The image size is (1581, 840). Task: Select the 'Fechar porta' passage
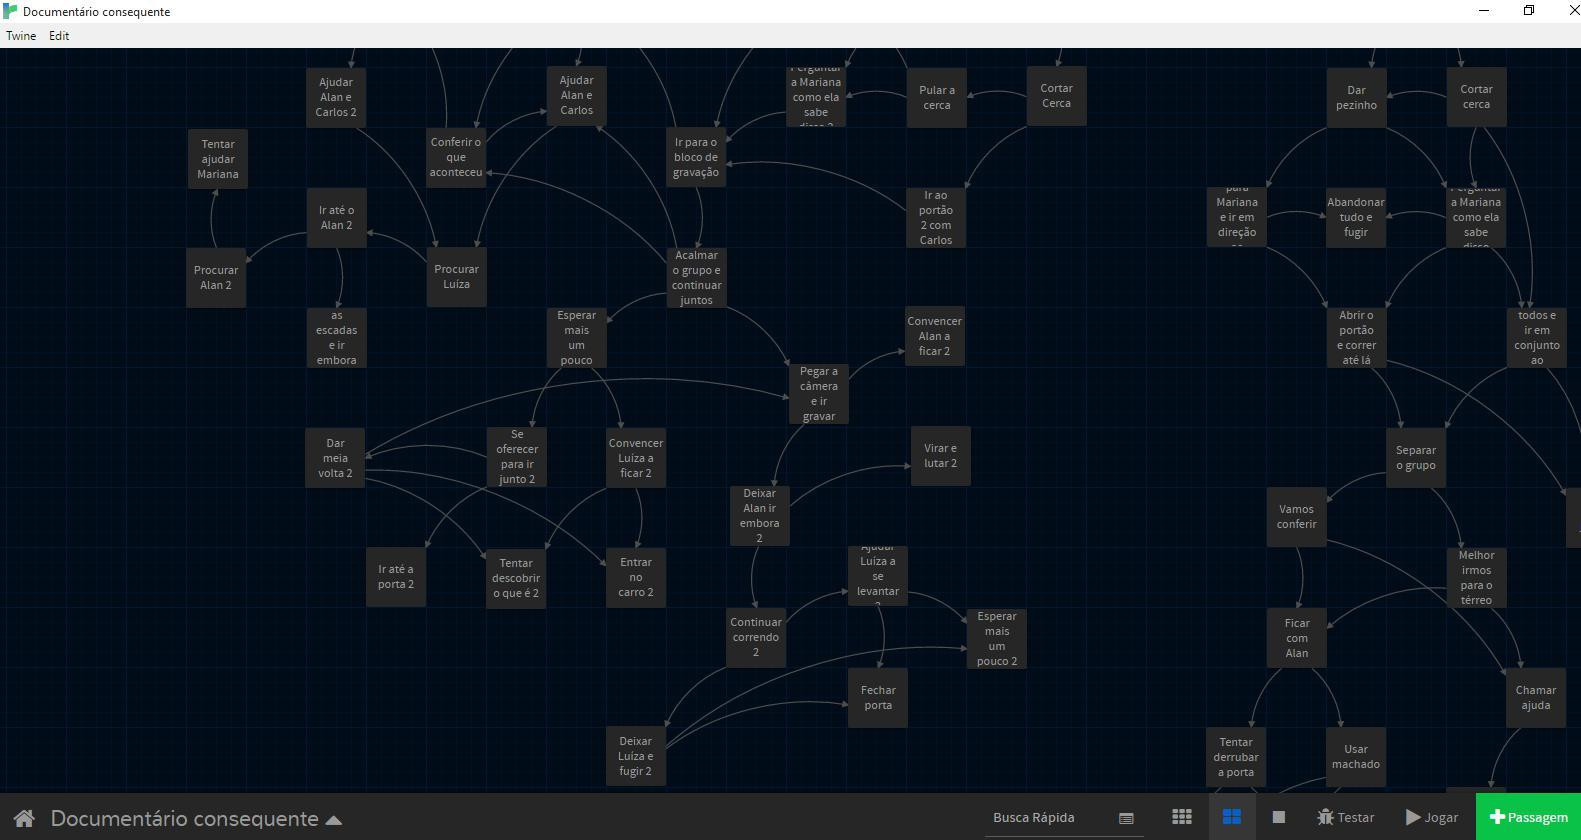pyautogui.click(x=878, y=698)
